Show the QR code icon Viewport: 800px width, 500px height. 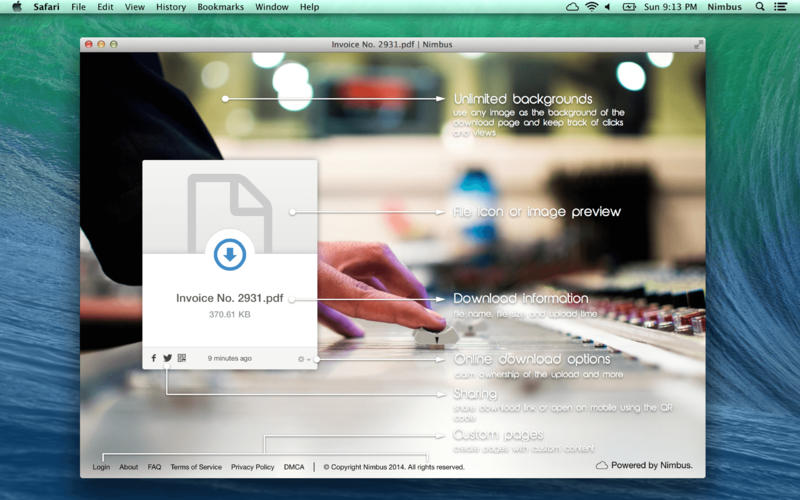pyautogui.click(x=182, y=358)
